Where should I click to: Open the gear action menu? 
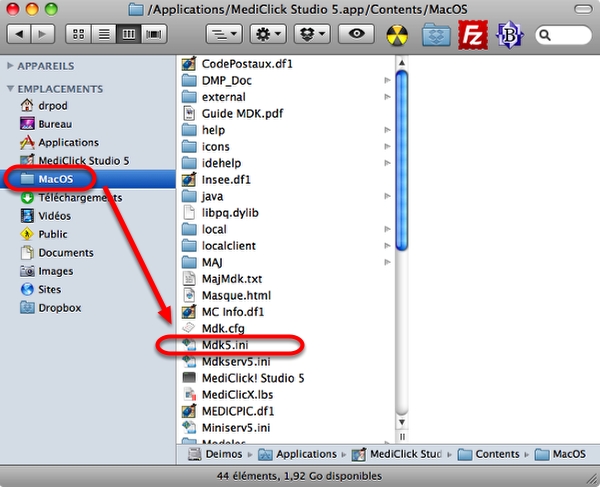click(268, 34)
